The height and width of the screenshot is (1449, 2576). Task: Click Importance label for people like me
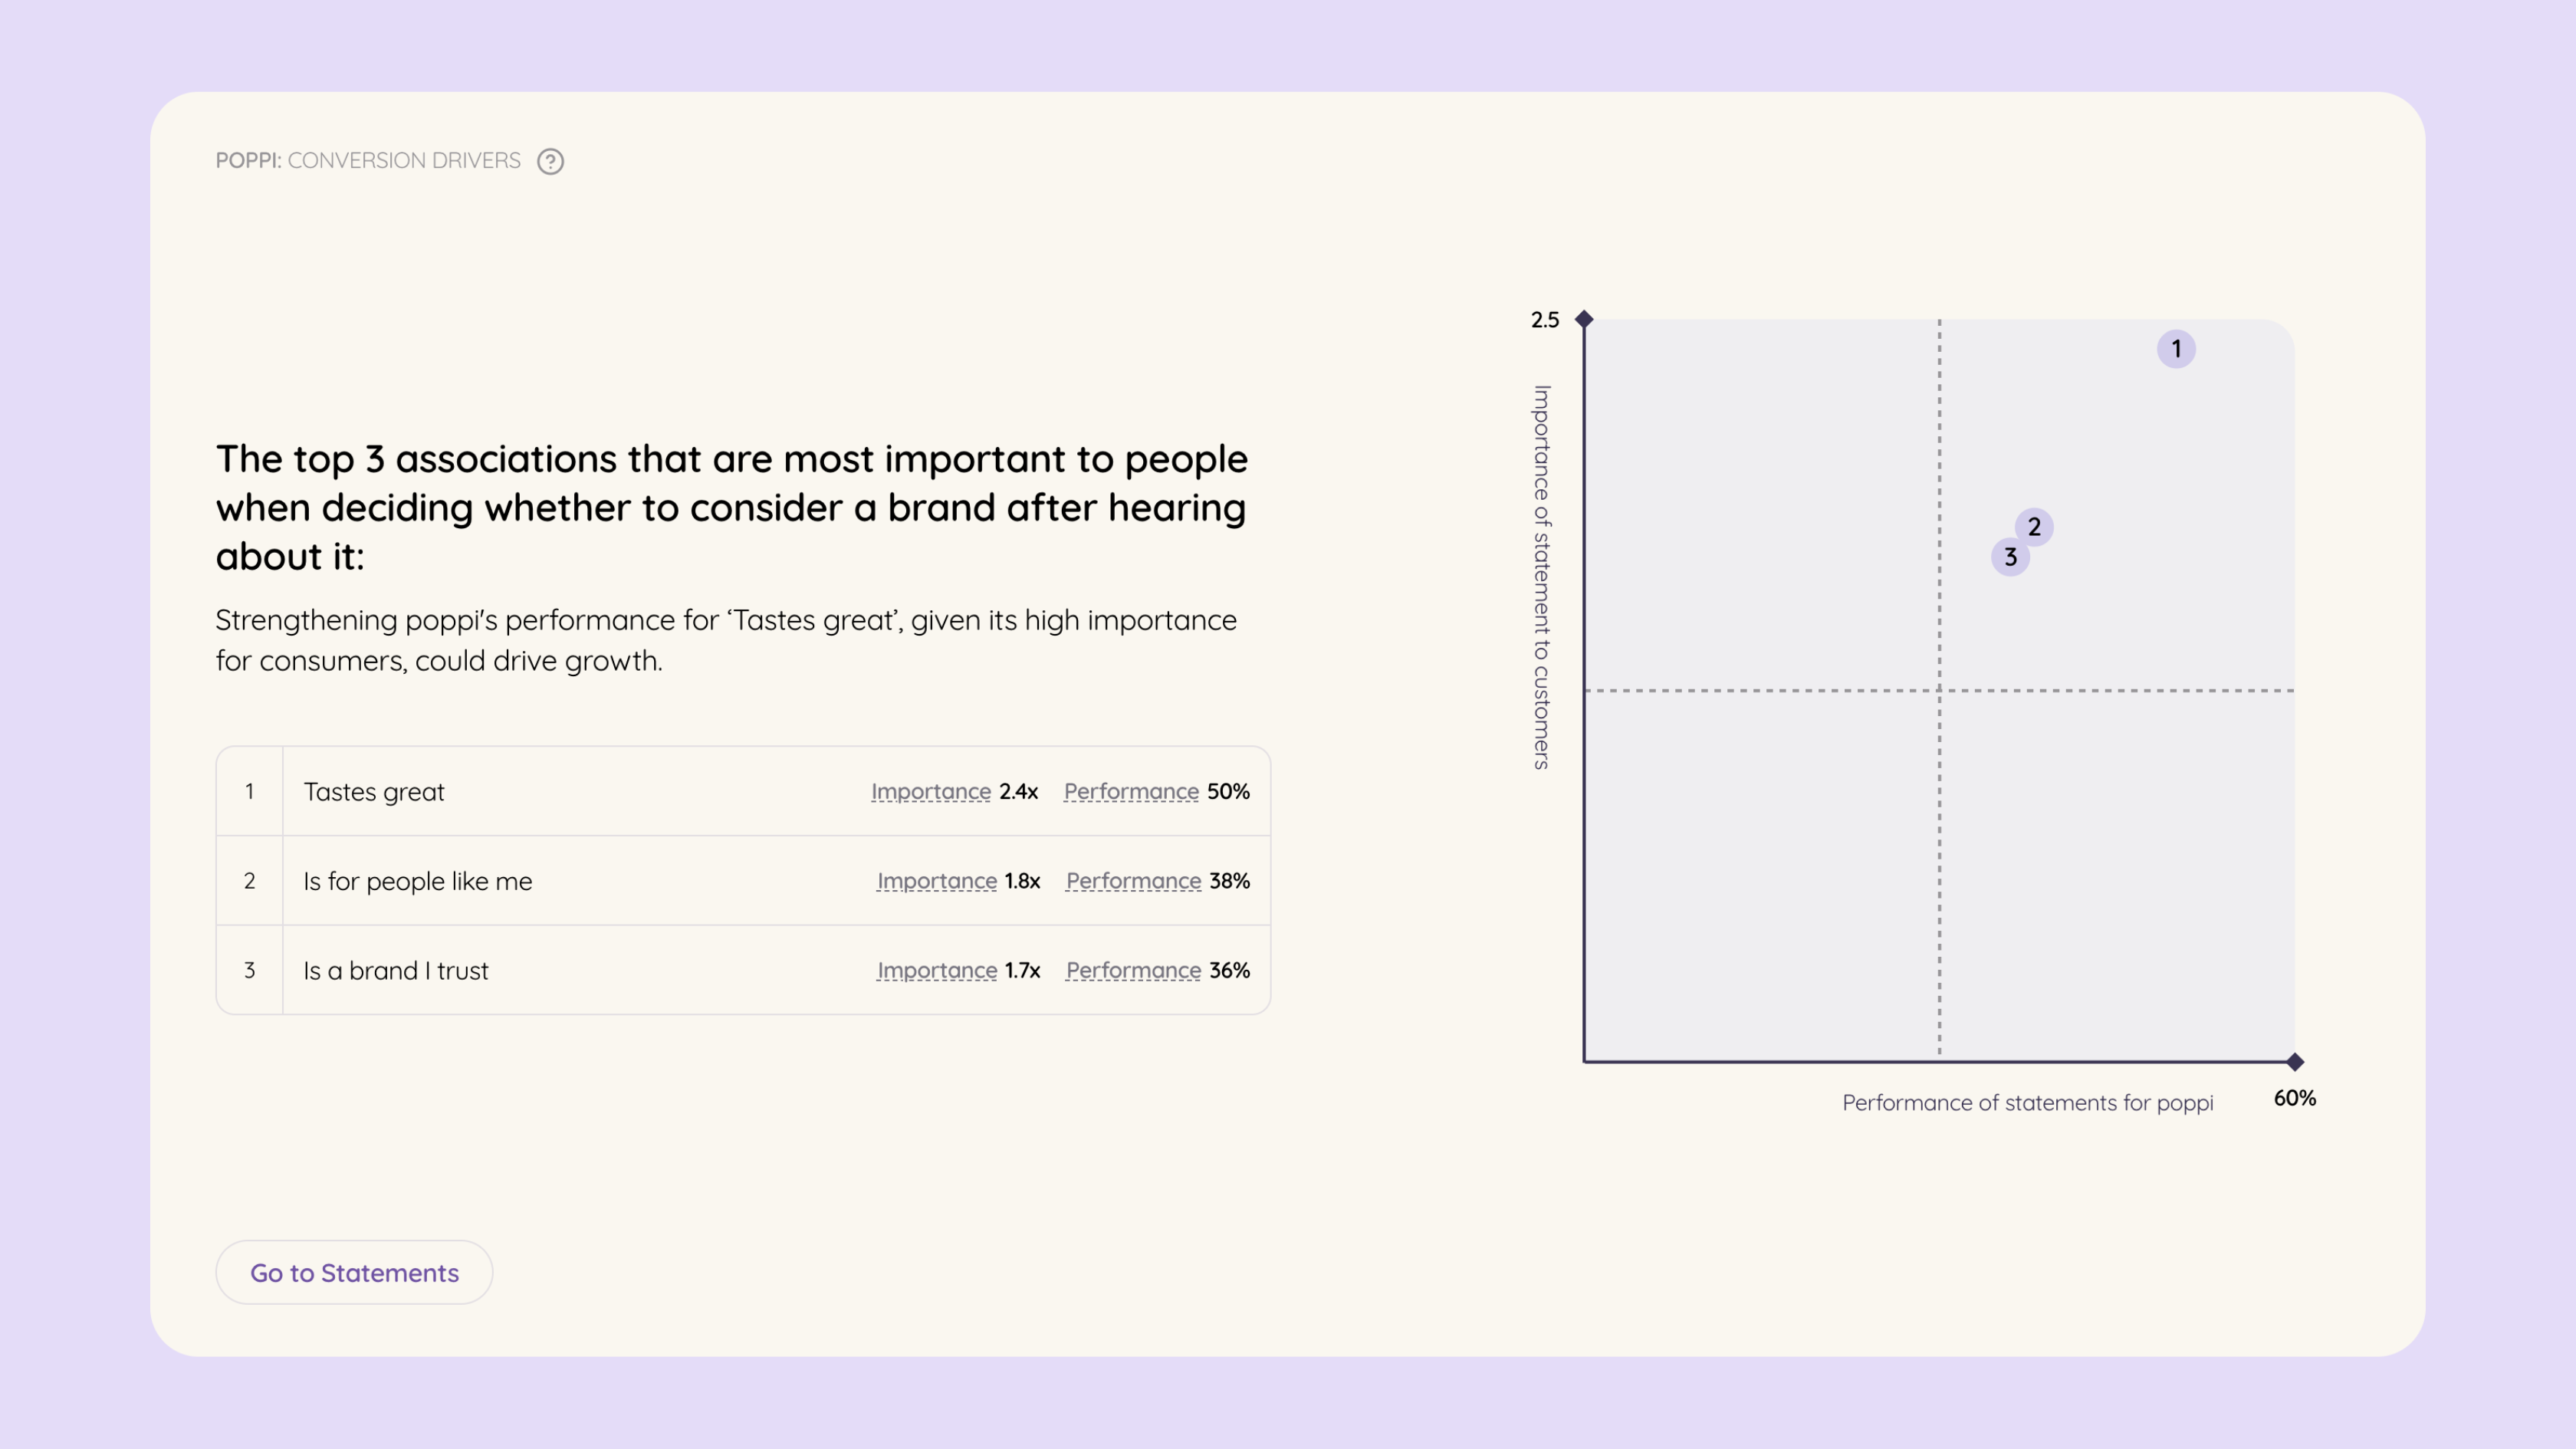[936, 881]
